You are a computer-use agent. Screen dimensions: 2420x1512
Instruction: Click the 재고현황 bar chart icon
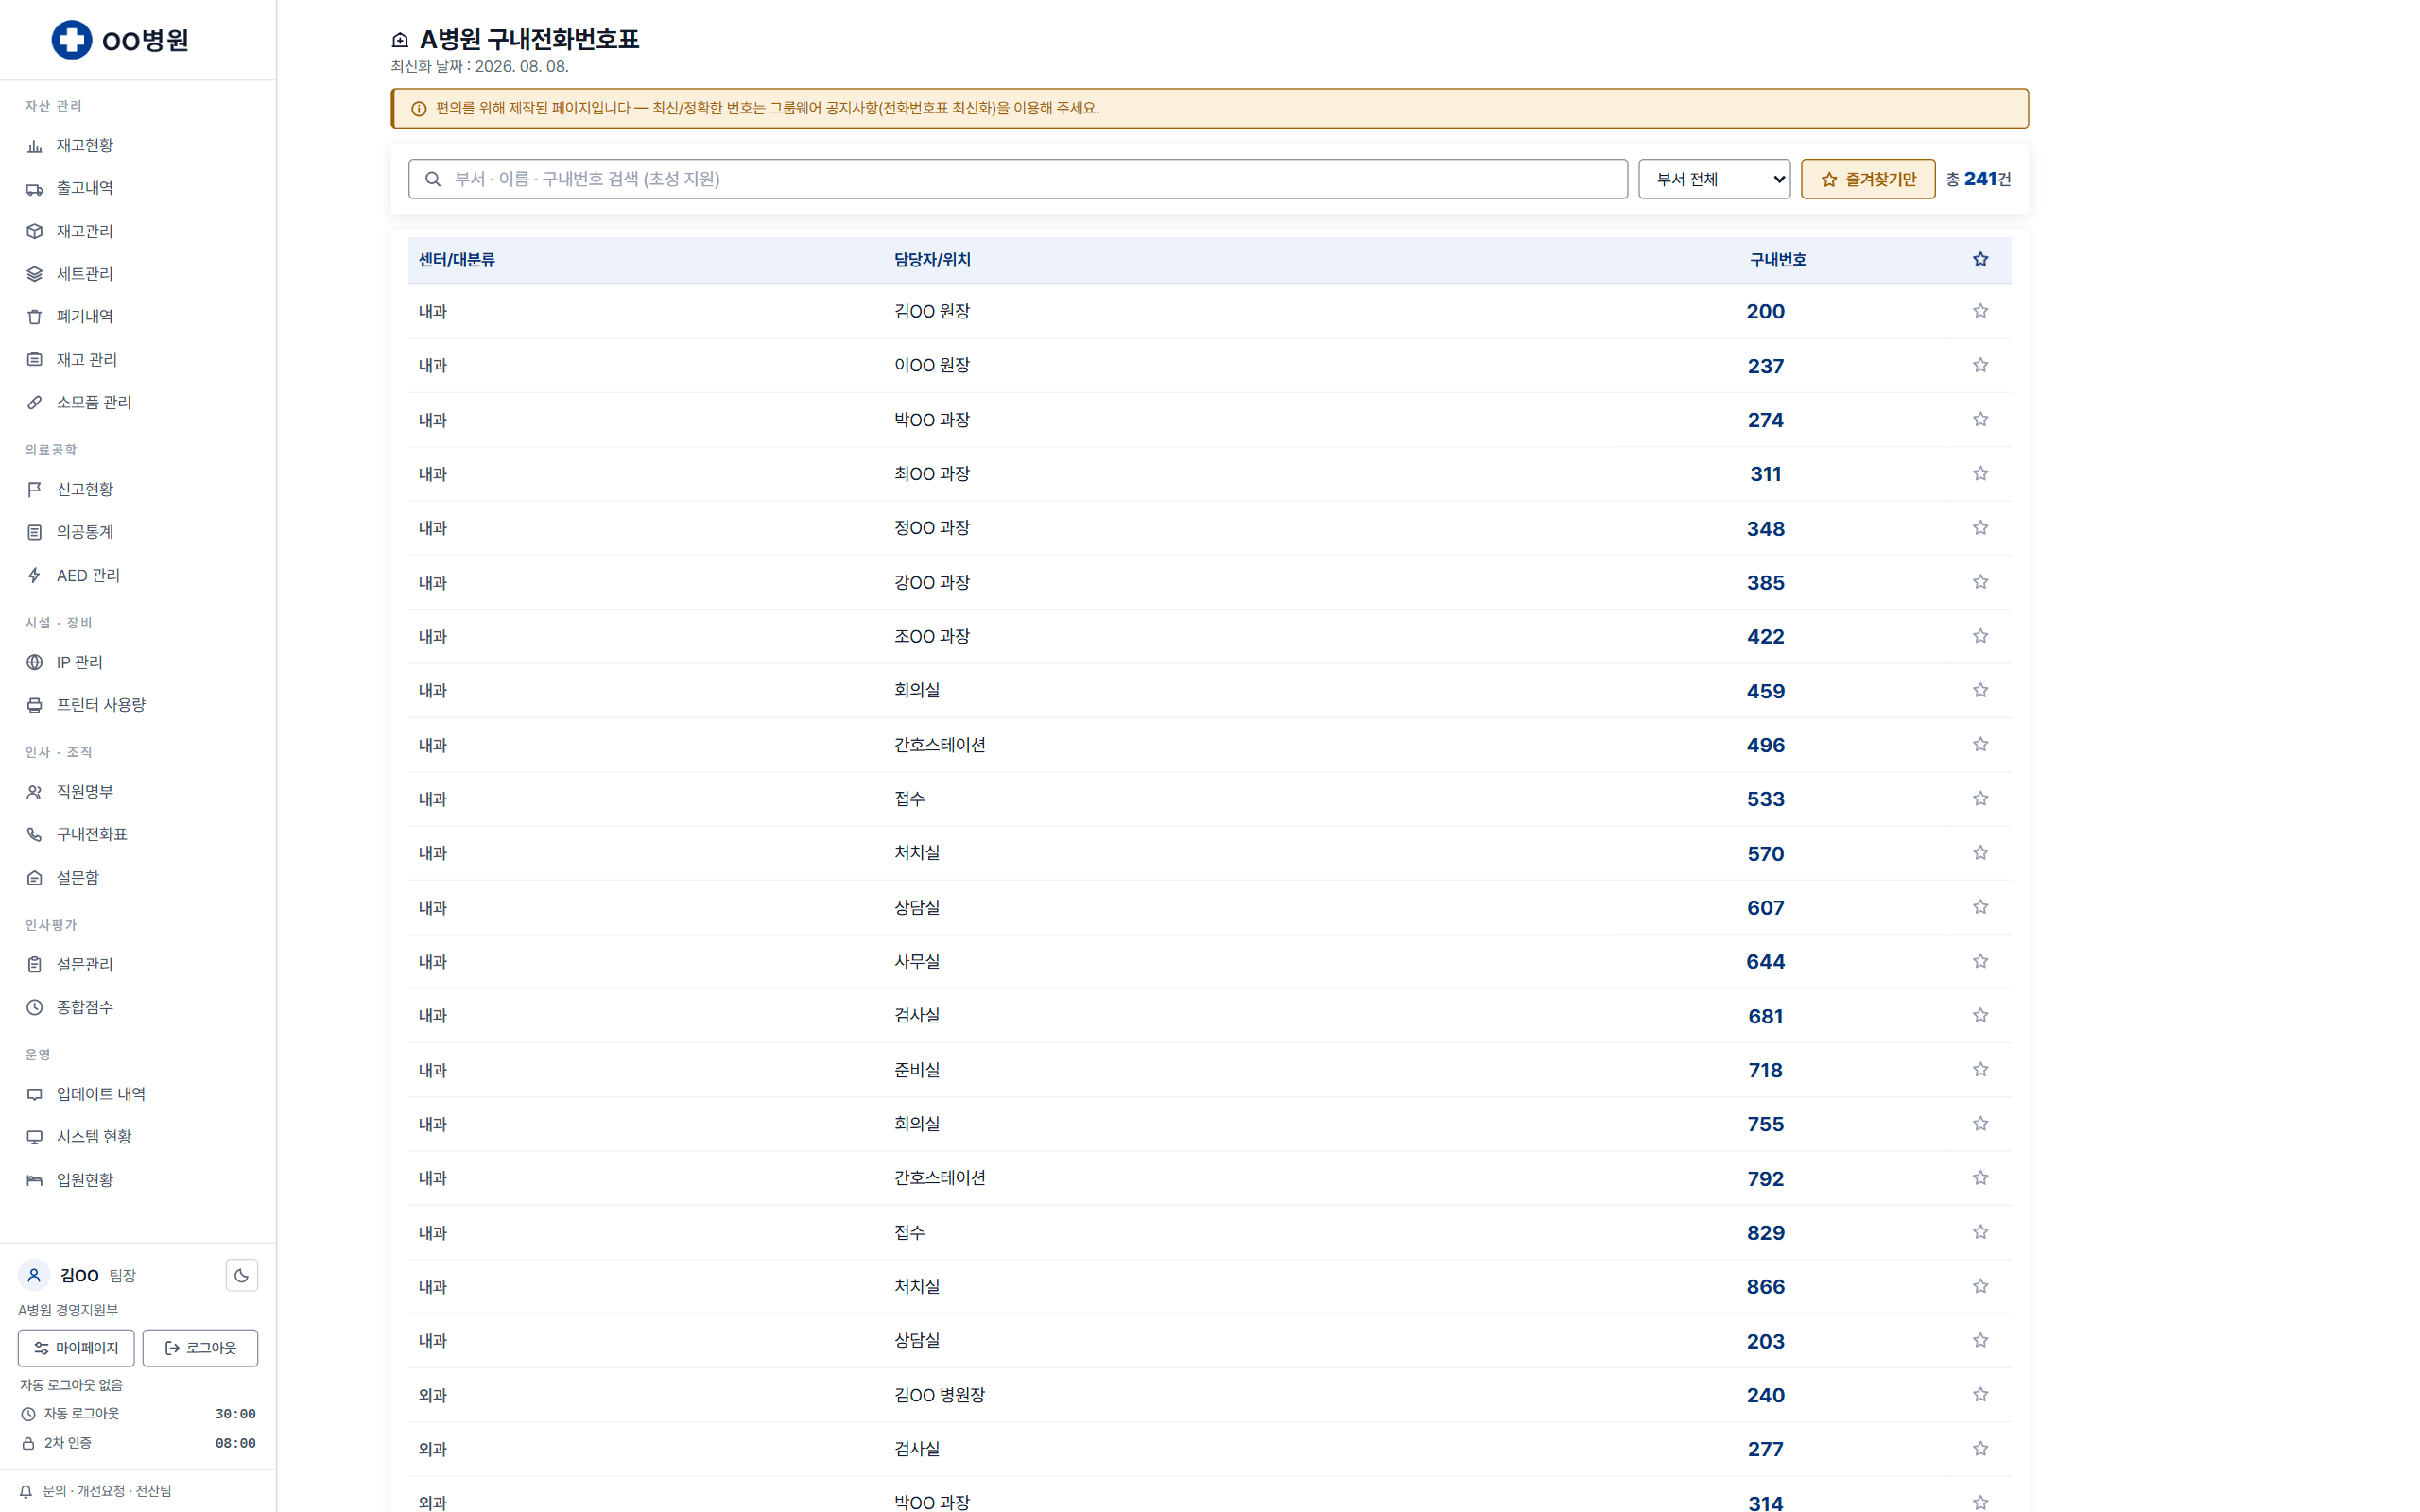[34, 146]
